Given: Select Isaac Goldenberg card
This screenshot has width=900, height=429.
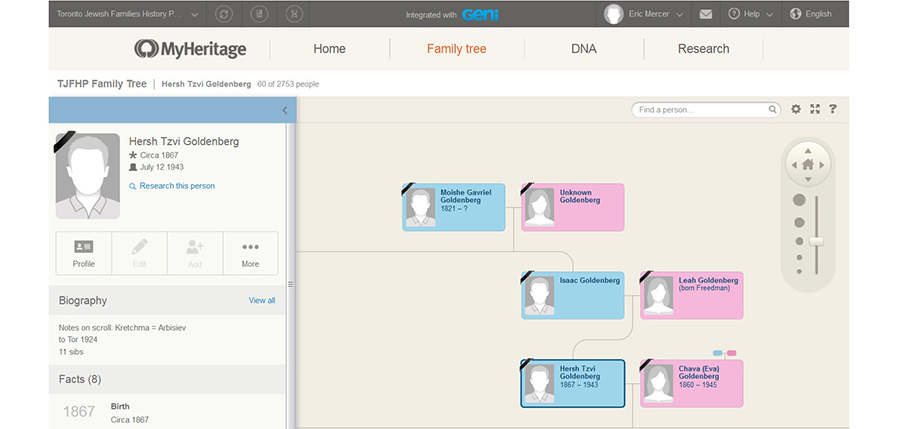Looking at the screenshot, I should point(573,295).
